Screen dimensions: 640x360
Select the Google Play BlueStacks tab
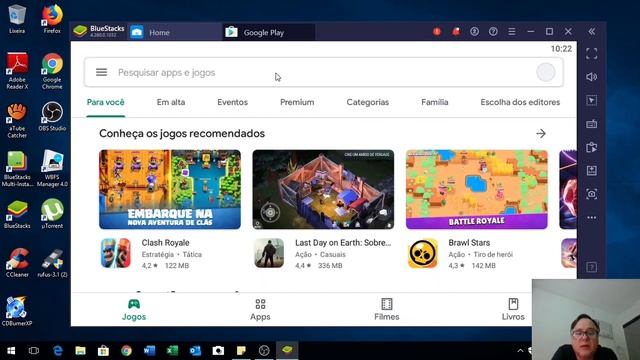[x=269, y=32]
